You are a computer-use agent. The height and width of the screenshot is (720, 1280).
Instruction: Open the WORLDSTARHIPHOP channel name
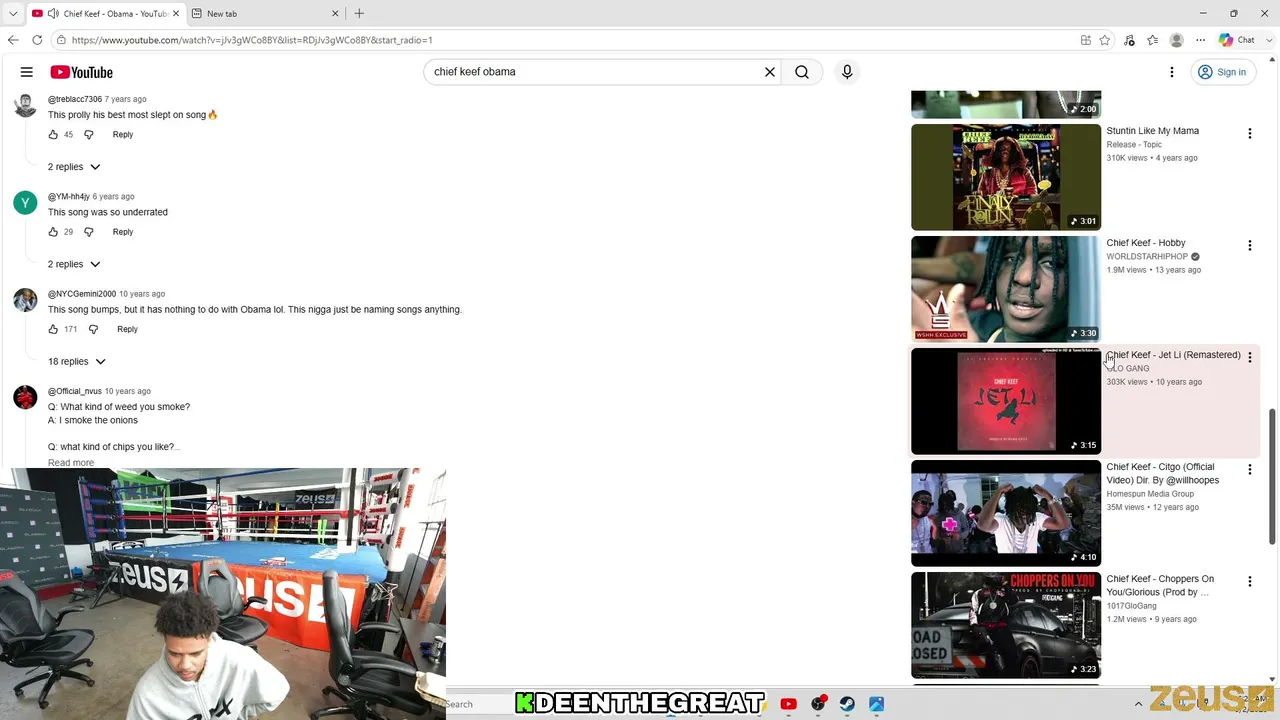(x=1146, y=256)
